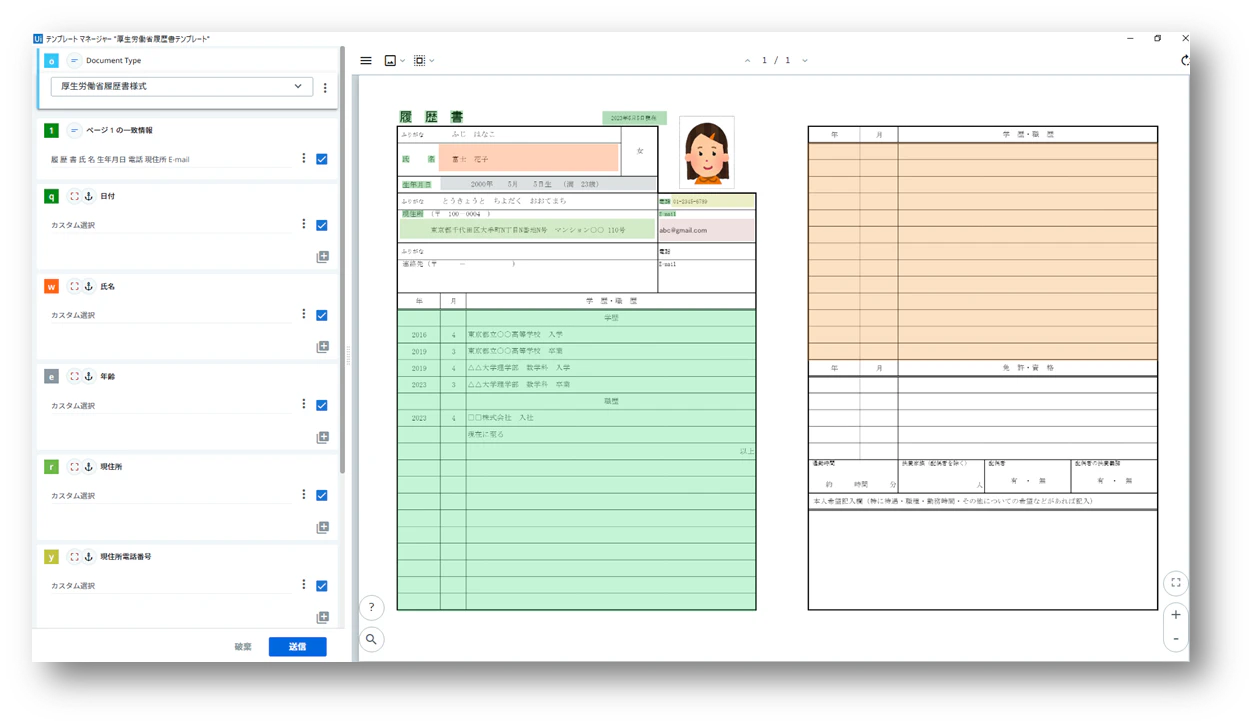
Task: Toggle the 日付 field checkbox
Action: [322, 225]
